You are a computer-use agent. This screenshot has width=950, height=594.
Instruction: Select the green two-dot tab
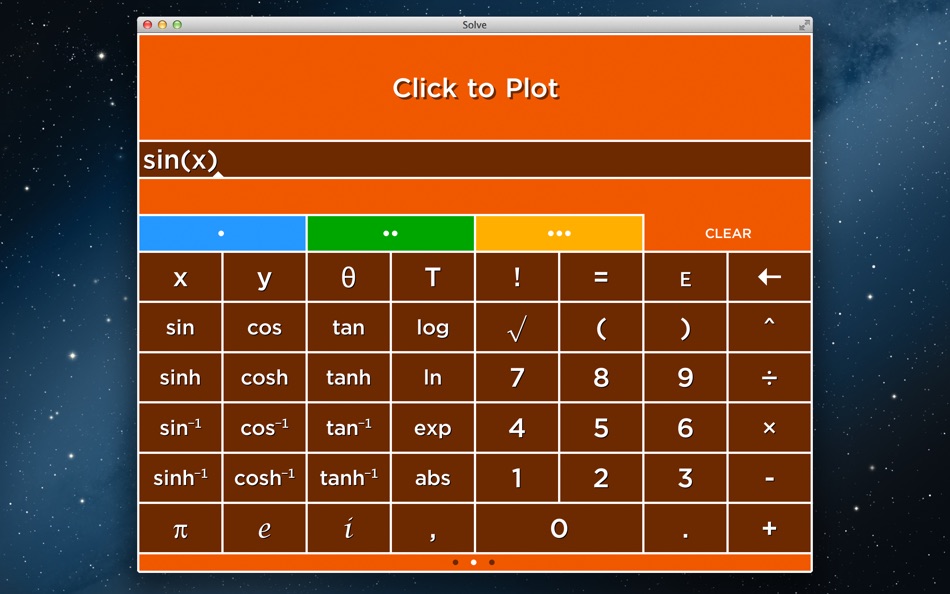391,233
